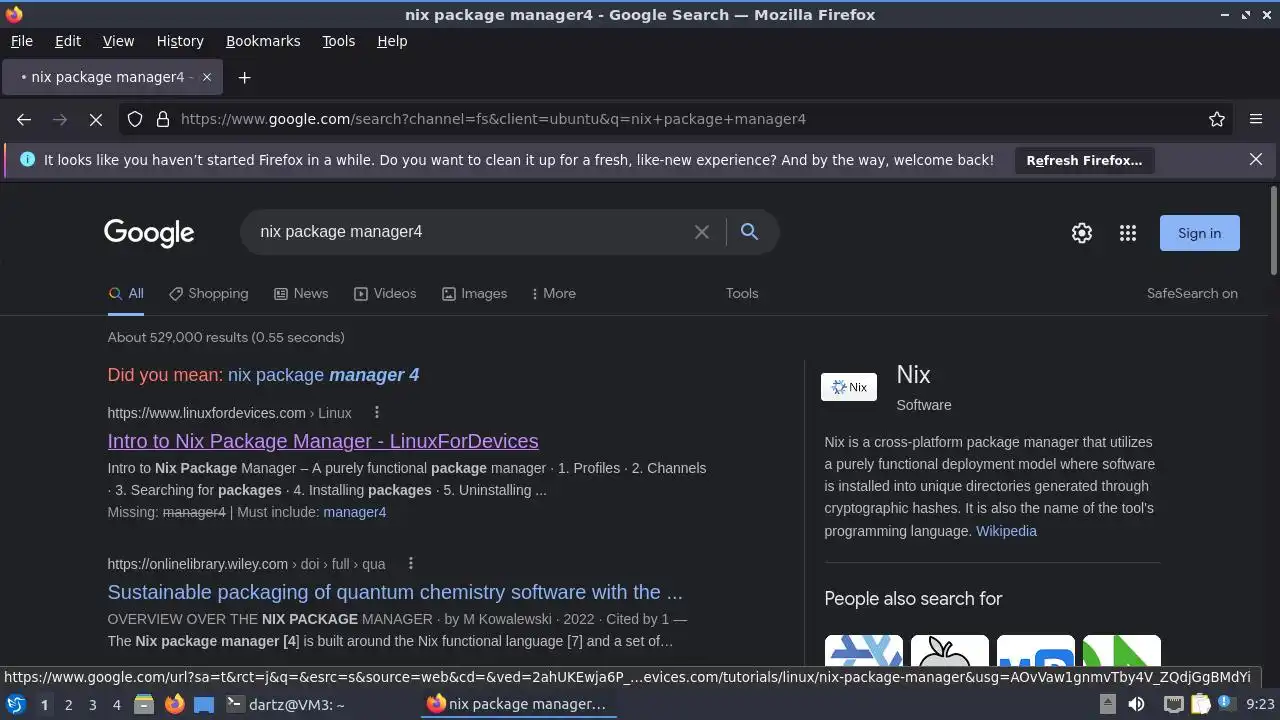
Task: Open the Help menu
Action: coord(392,41)
